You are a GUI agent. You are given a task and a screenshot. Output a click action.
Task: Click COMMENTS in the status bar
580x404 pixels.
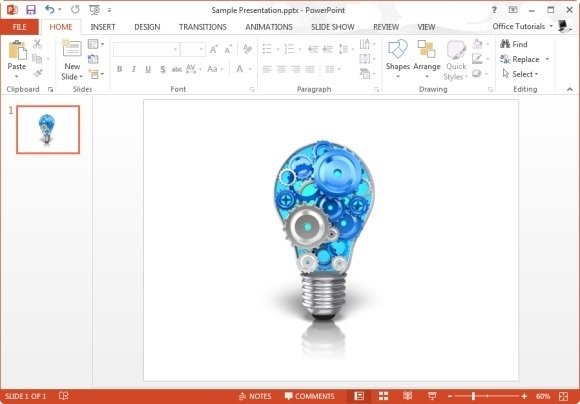coord(310,396)
